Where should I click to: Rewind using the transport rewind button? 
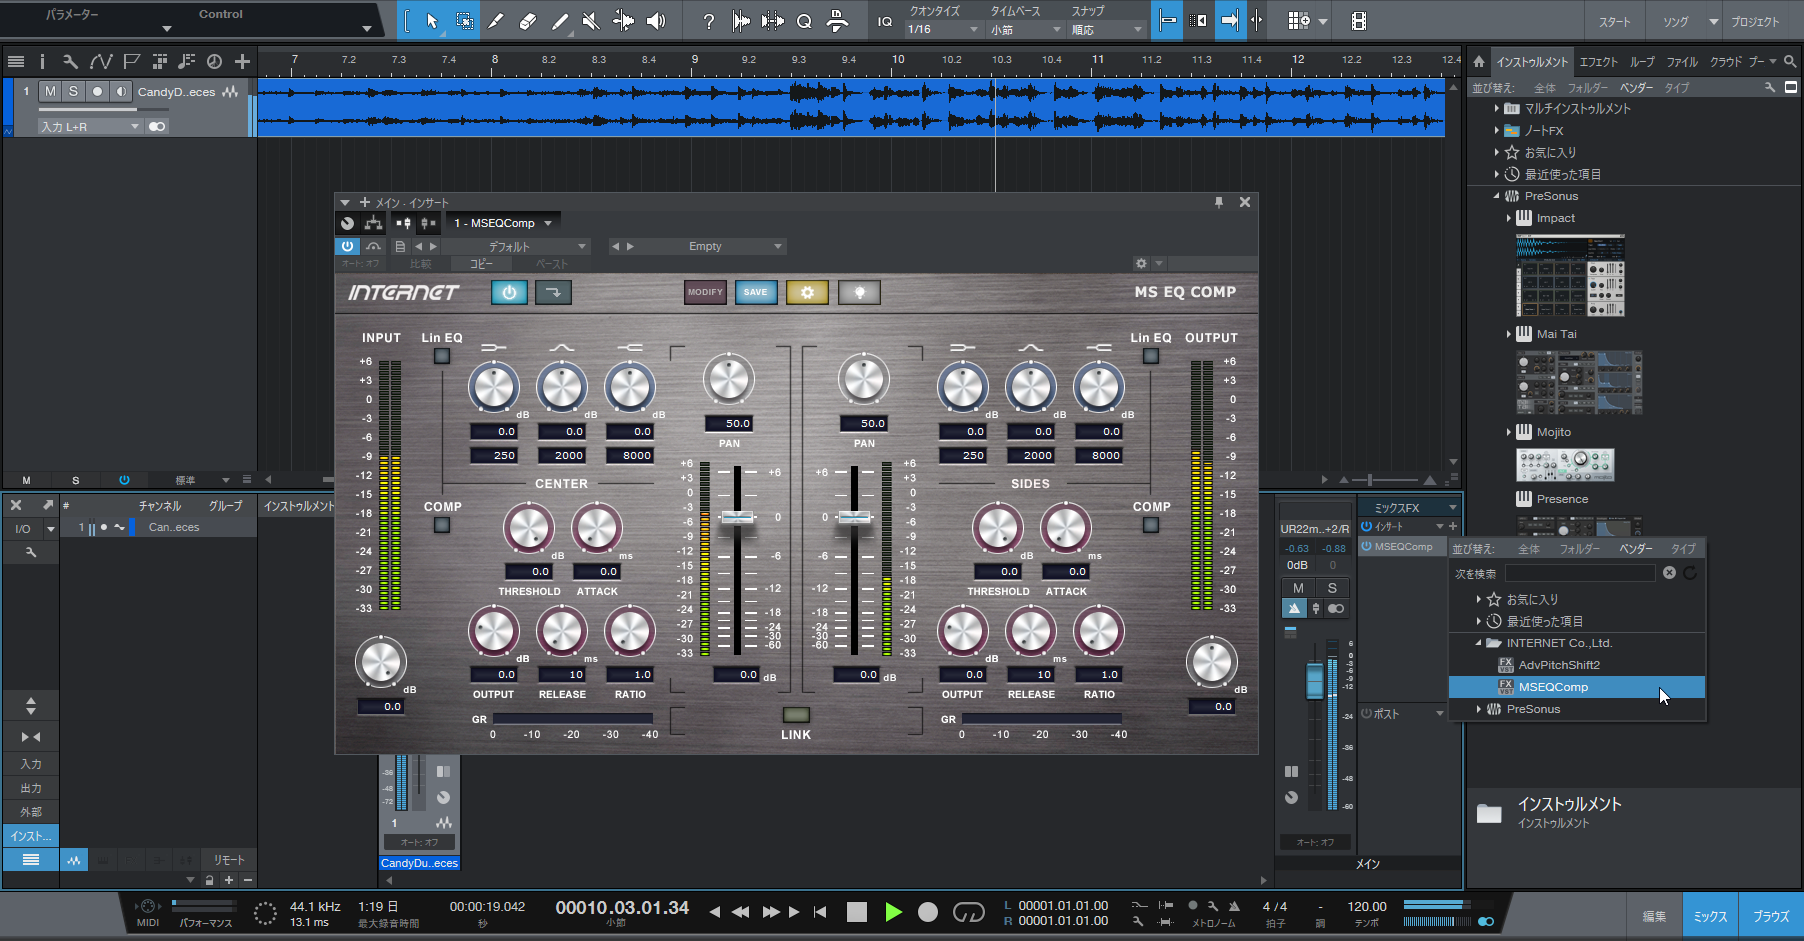(x=740, y=911)
